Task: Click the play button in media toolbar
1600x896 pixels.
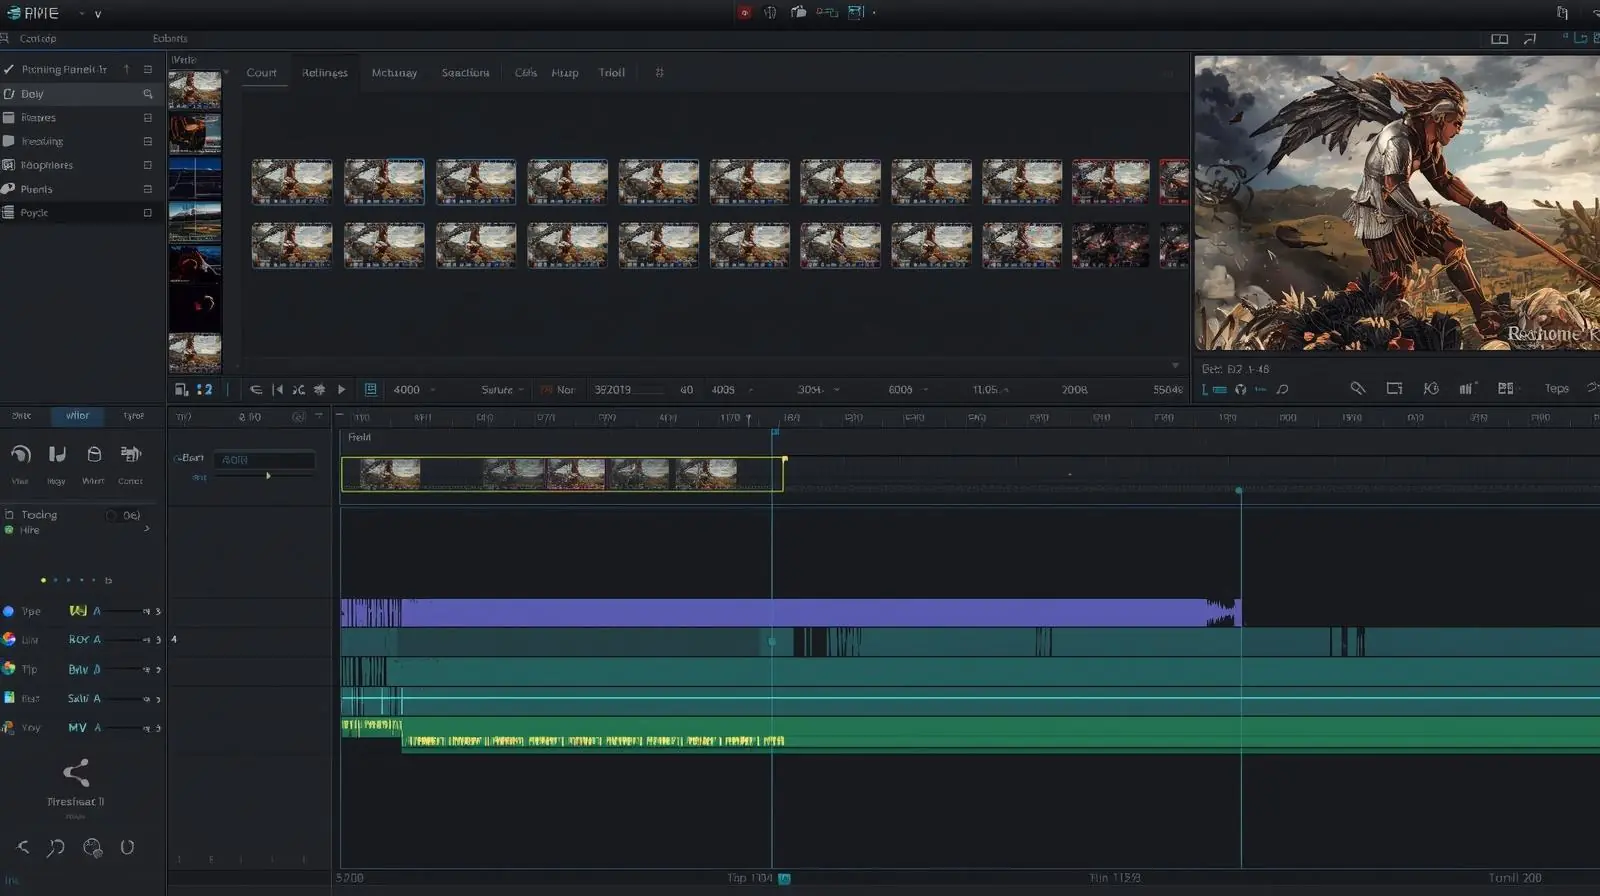Action: [341, 390]
